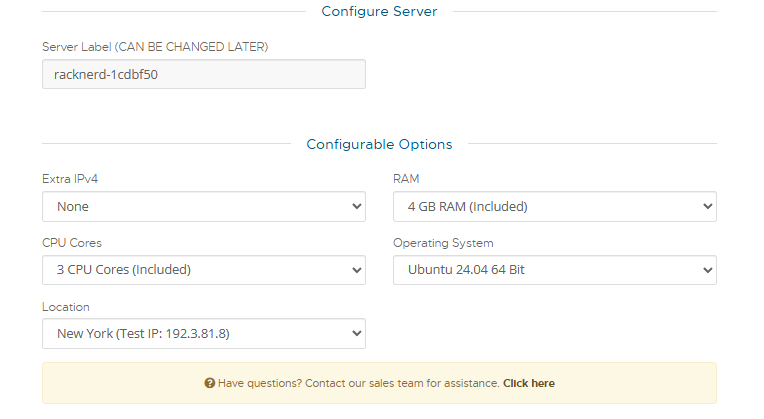Click the chevron on New York select
764x419 pixels.
pyautogui.click(x=357, y=333)
